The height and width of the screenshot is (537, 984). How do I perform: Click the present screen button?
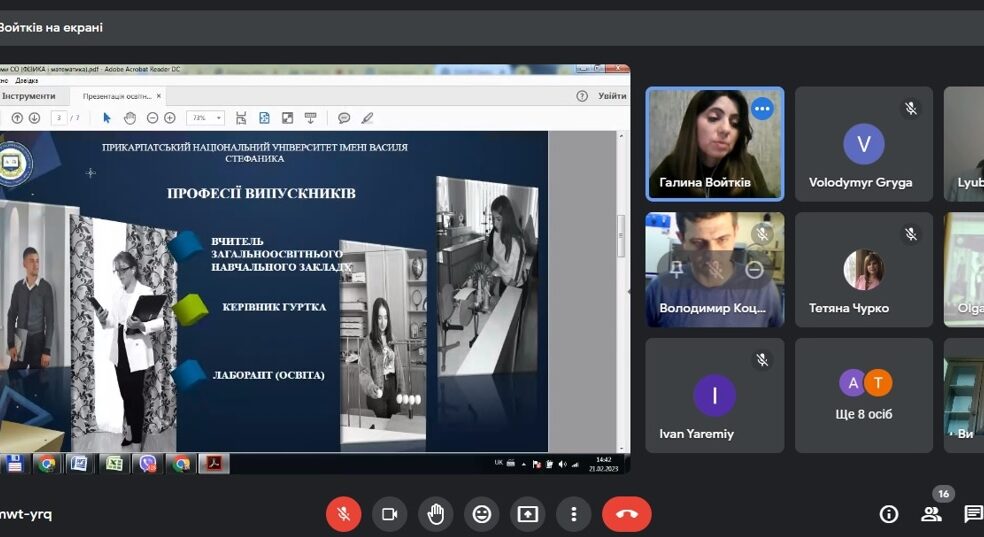tap(527, 514)
